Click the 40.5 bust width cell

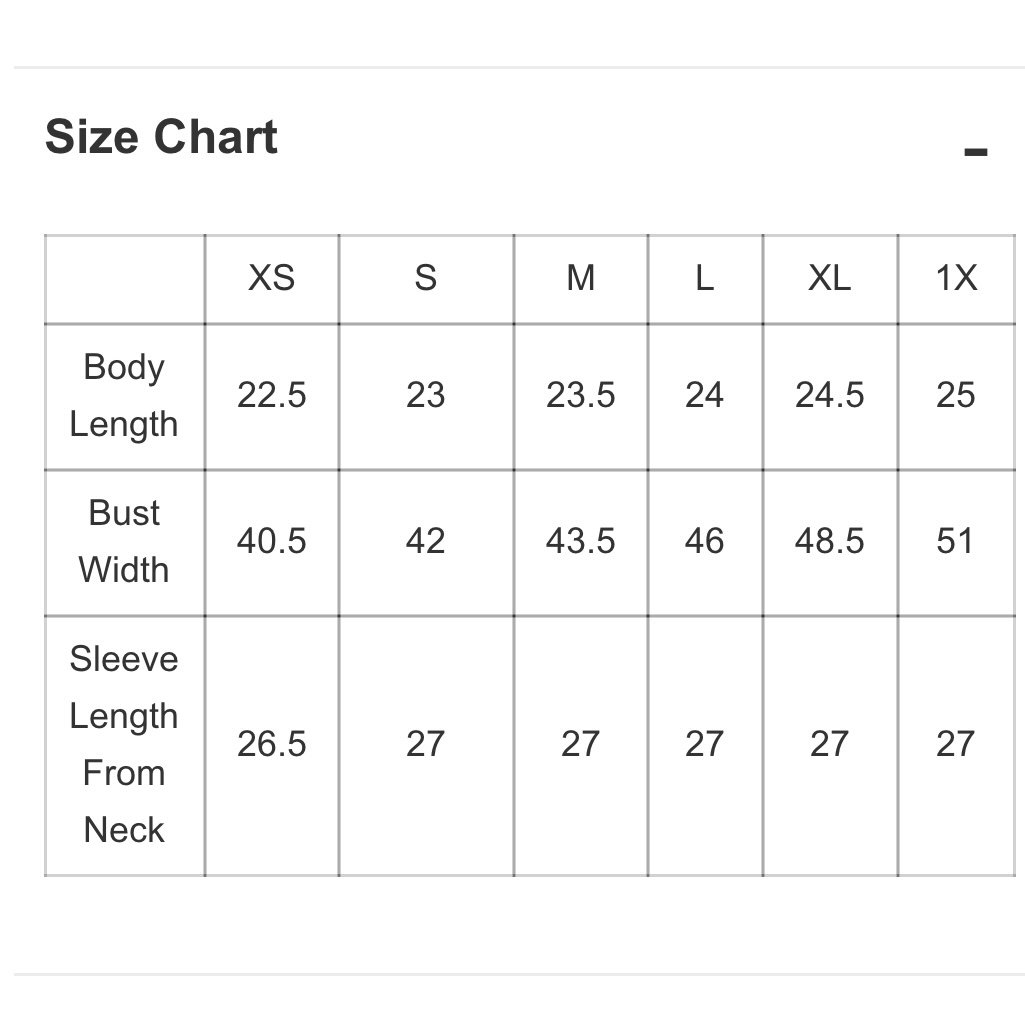(x=271, y=541)
